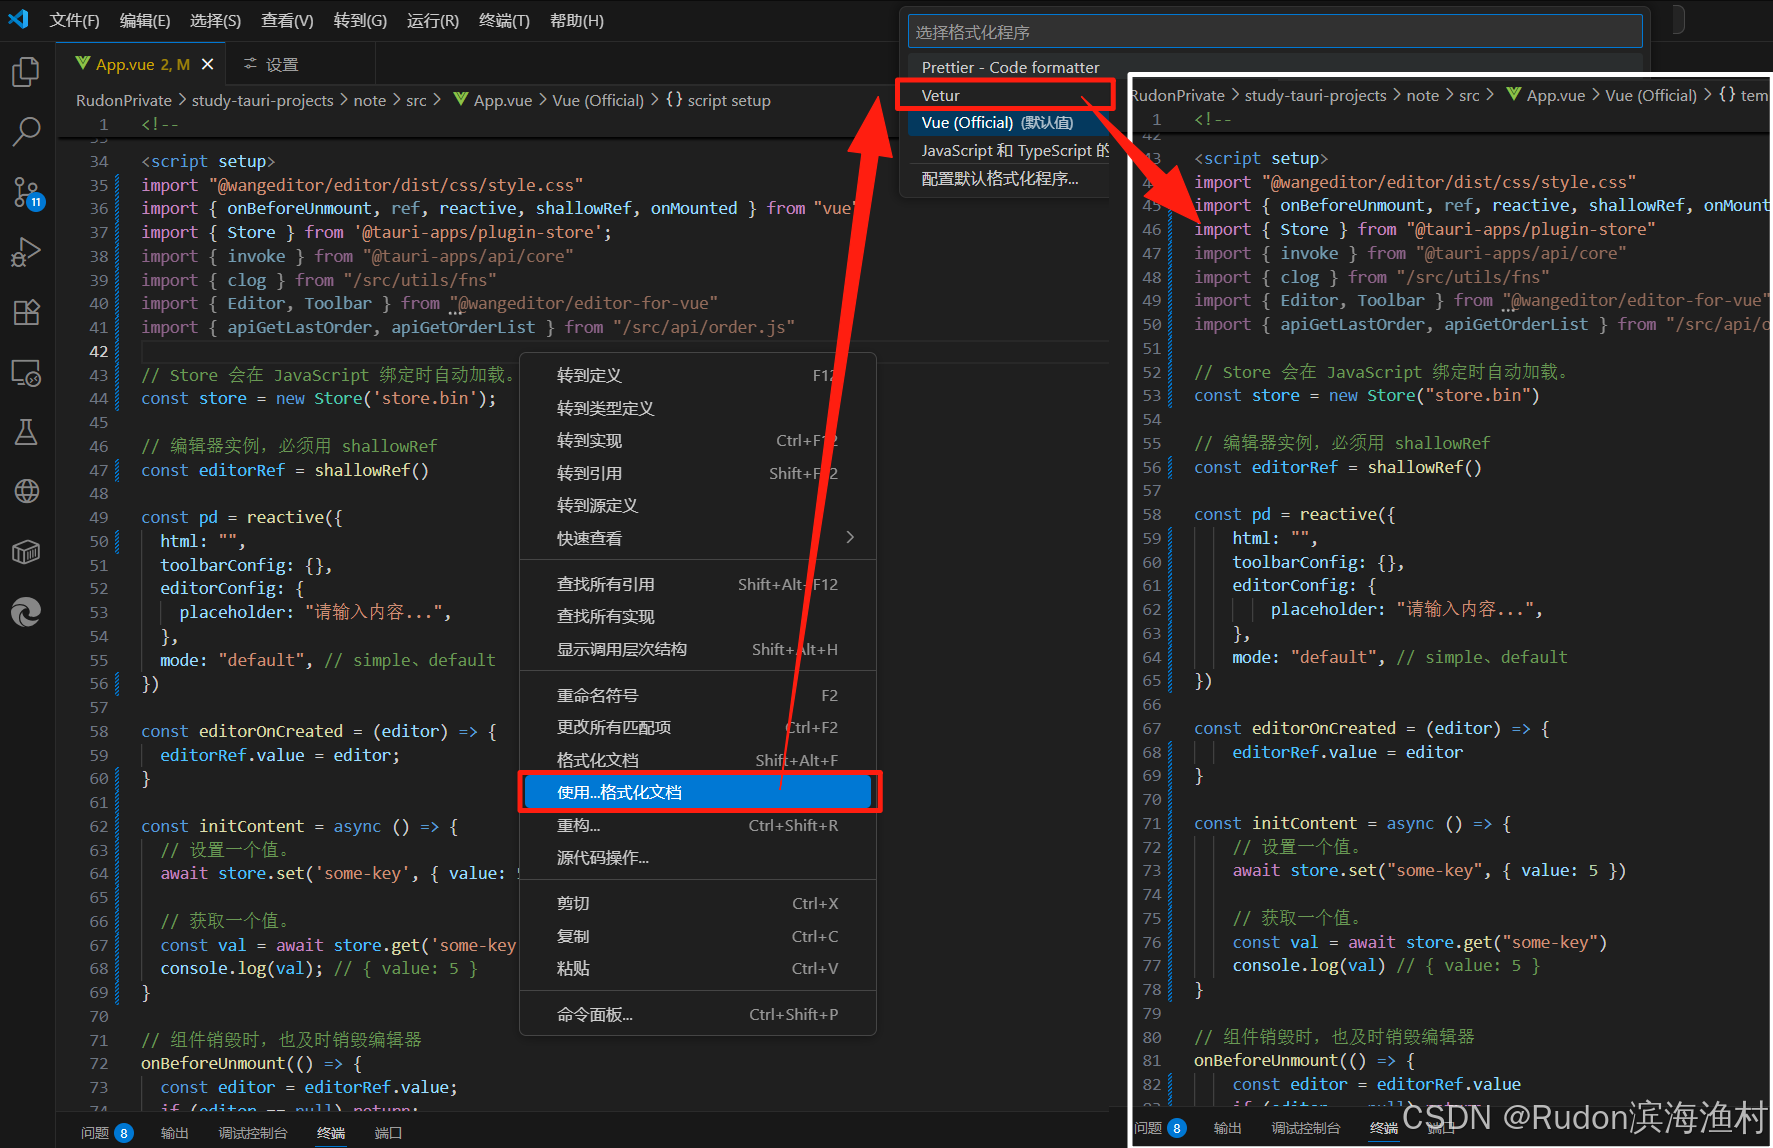1773x1148 pixels.
Task: Click the src breadcrumb segment
Action: click(x=416, y=100)
